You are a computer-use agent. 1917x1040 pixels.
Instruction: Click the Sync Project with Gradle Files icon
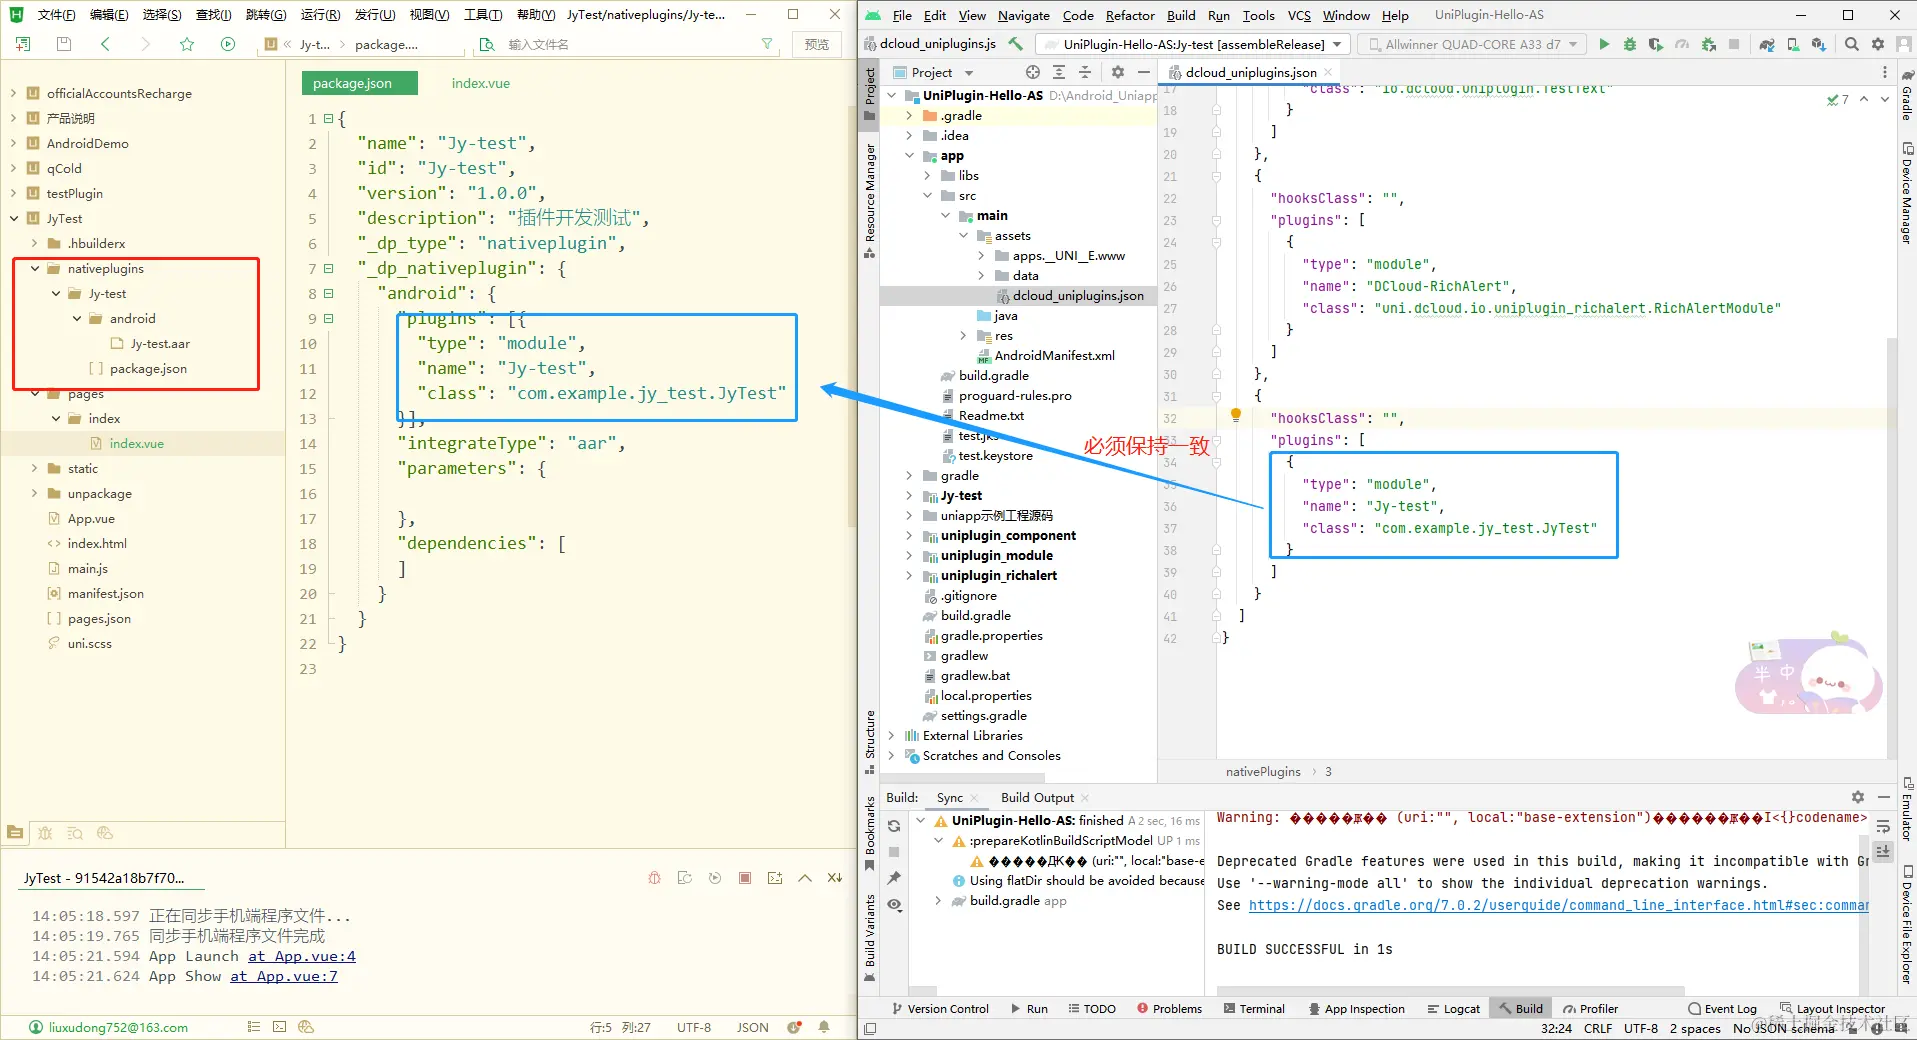click(x=1767, y=44)
